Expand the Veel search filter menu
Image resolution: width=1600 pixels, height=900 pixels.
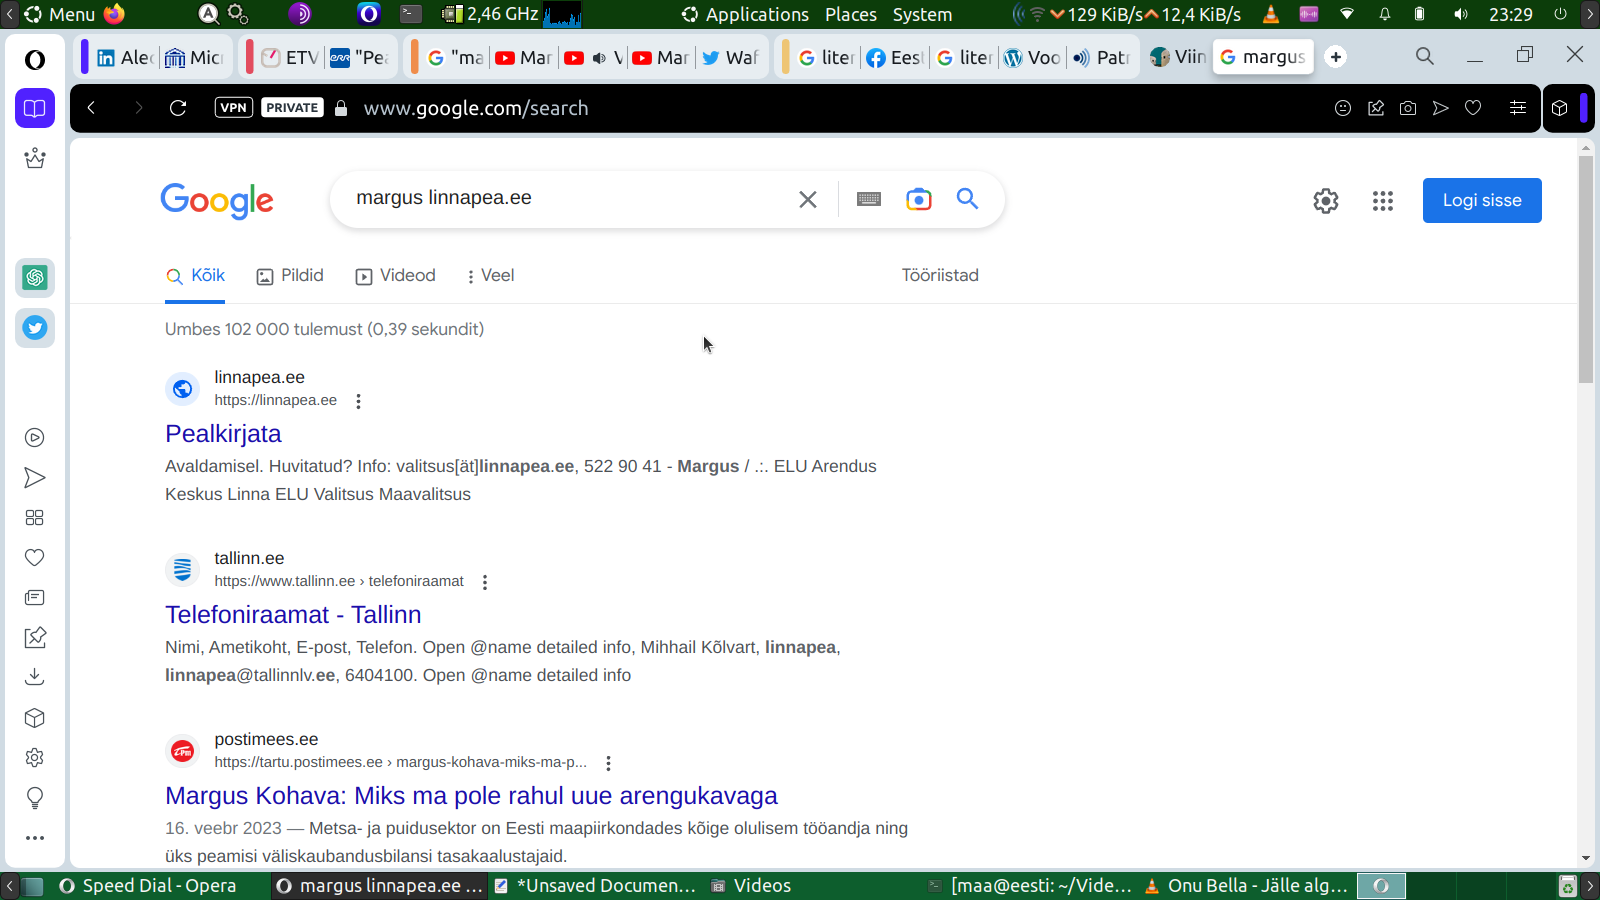489,276
